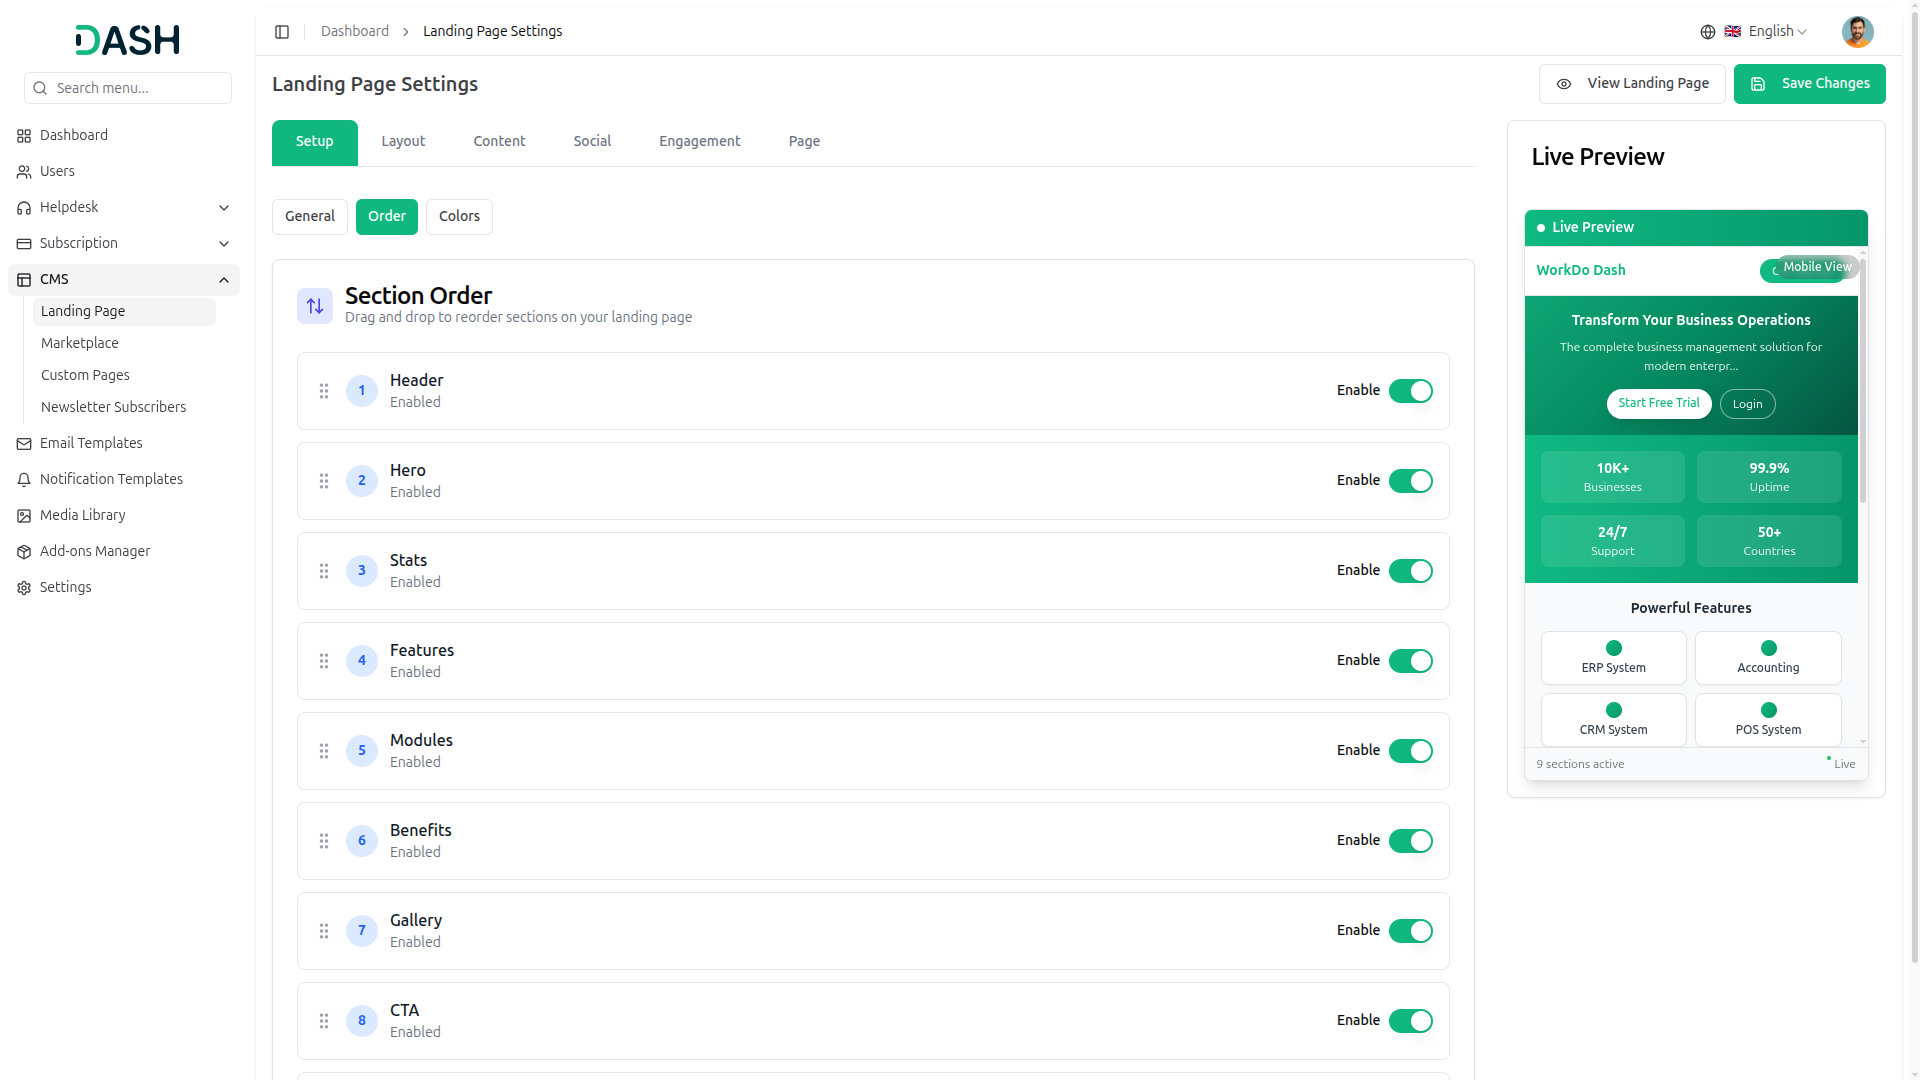Click drag handle icon for Modules section
The image size is (1920, 1080).
tap(324, 751)
